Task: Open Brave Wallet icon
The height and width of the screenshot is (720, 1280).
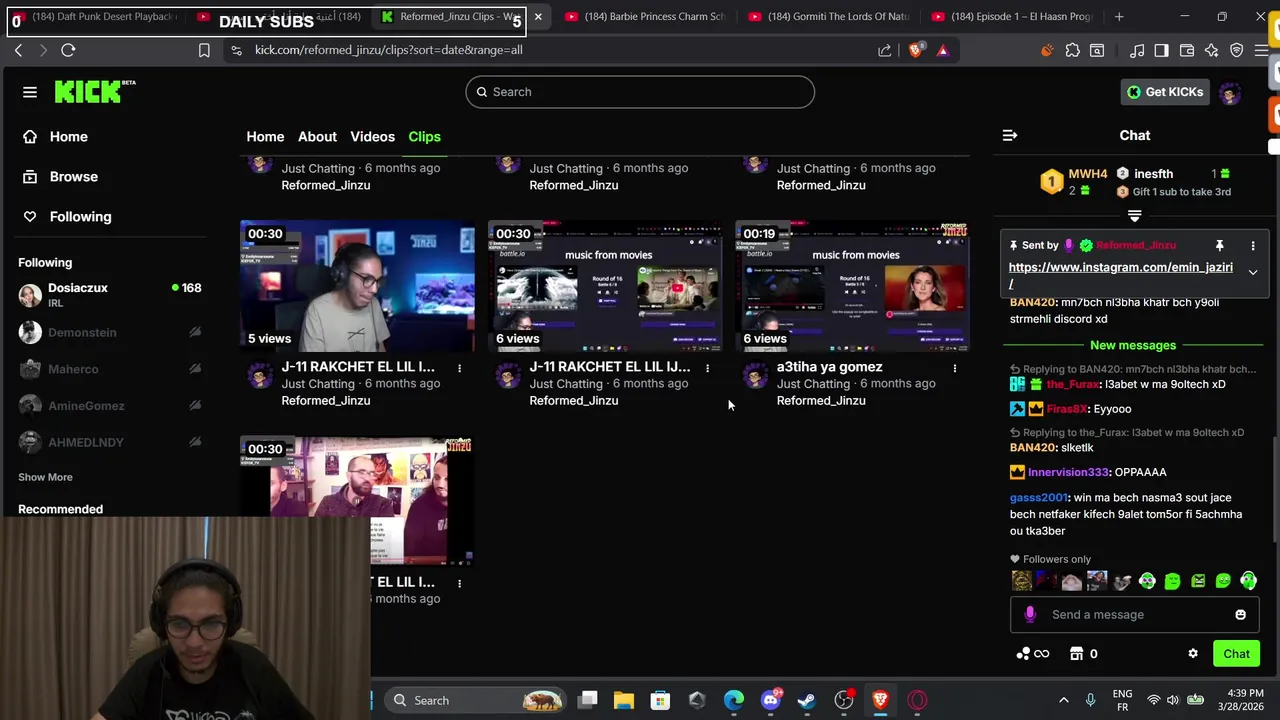Action: click(x=1187, y=50)
